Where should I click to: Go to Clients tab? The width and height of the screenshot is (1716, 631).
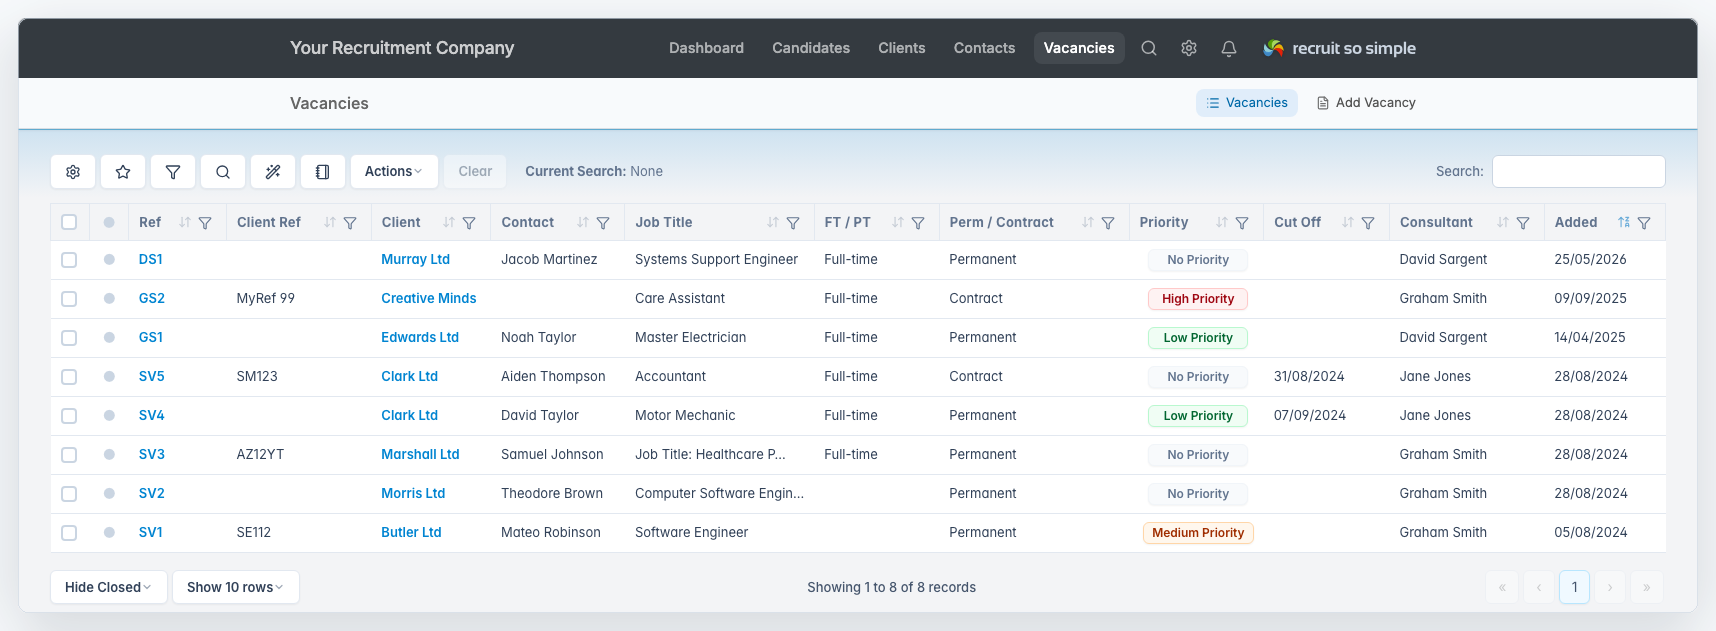[902, 48]
